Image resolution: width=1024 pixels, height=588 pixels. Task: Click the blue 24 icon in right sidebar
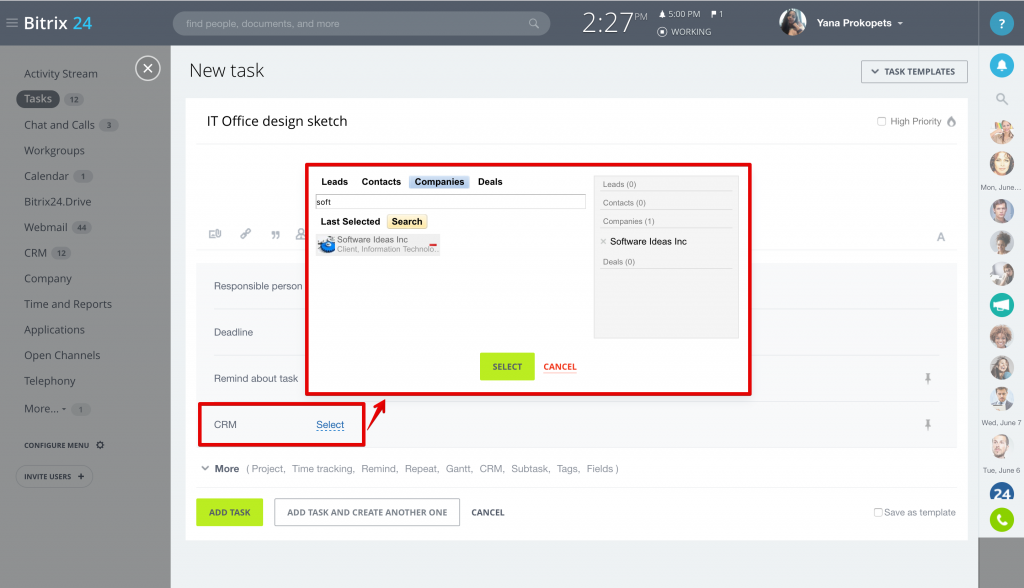click(1001, 493)
